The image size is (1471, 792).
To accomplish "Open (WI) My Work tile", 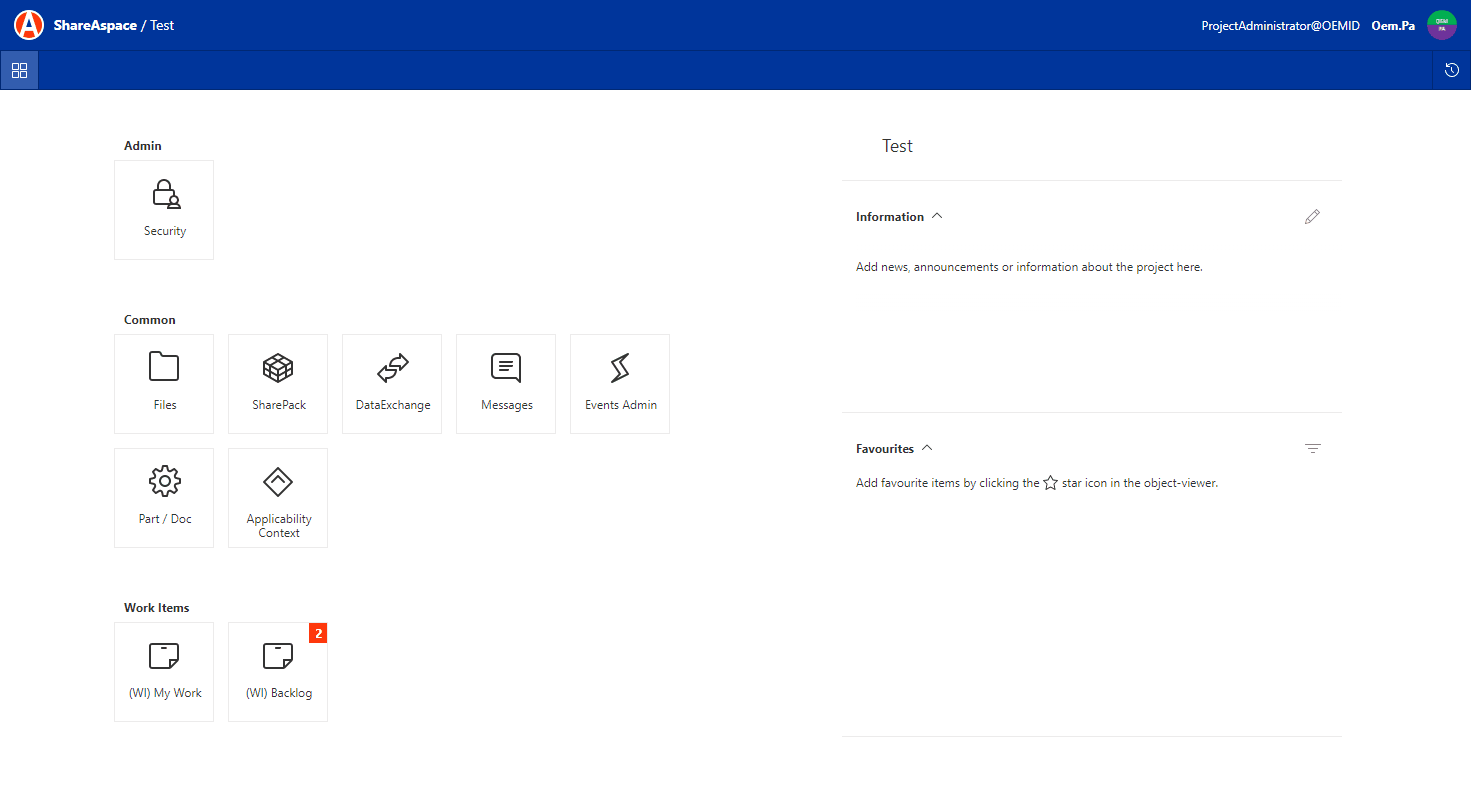I will pyautogui.click(x=164, y=672).
